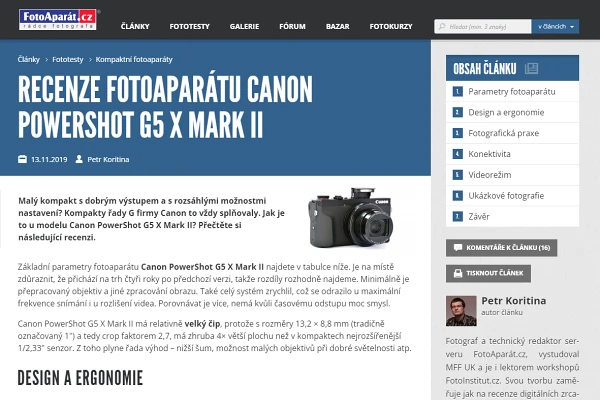Click the 'autor článku' caption
Image resolution: width=600 pixels, height=400 pixels.
coord(502,312)
